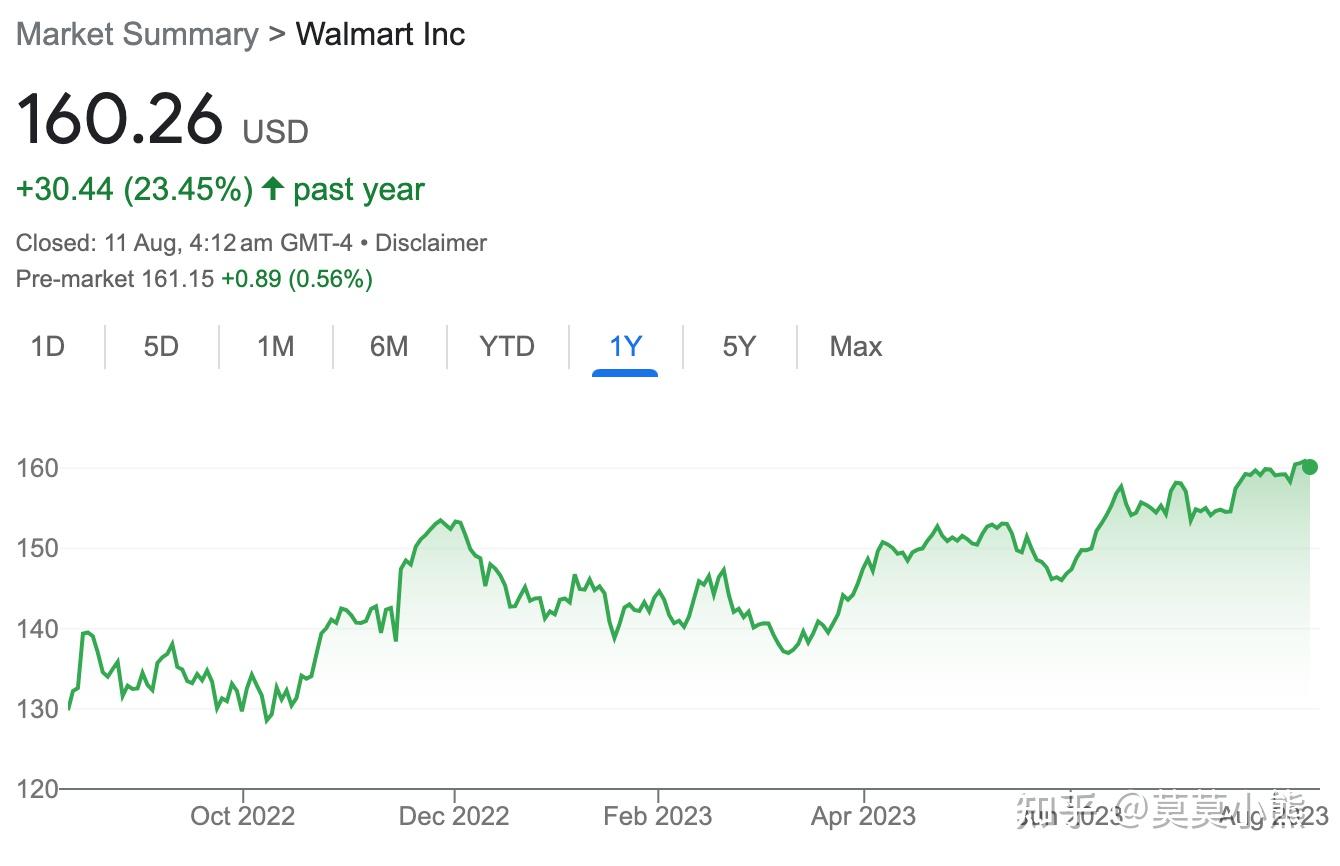Click the Oct 2022 axis label
The image size is (1340, 866).
(243, 816)
